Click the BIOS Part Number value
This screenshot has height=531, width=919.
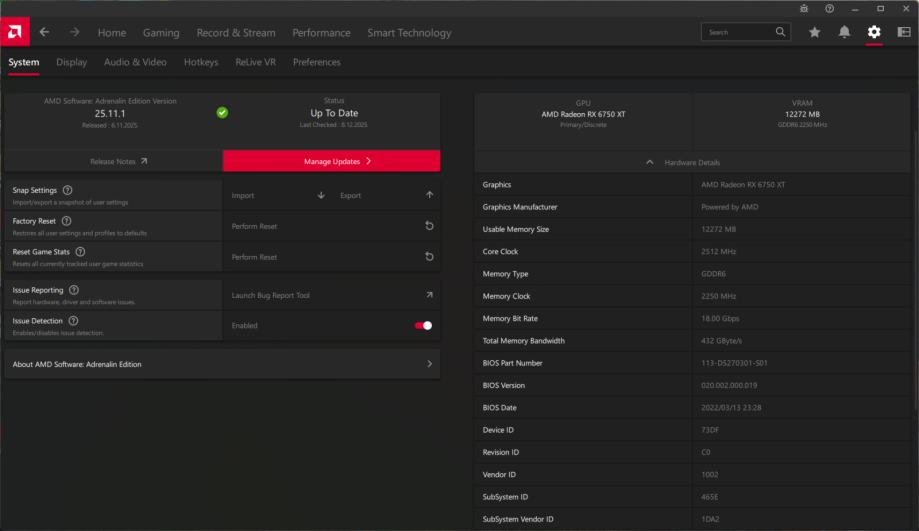[x=734, y=363]
